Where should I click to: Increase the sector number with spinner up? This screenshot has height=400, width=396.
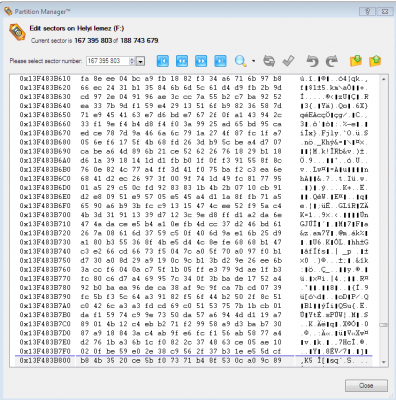[132, 59]
